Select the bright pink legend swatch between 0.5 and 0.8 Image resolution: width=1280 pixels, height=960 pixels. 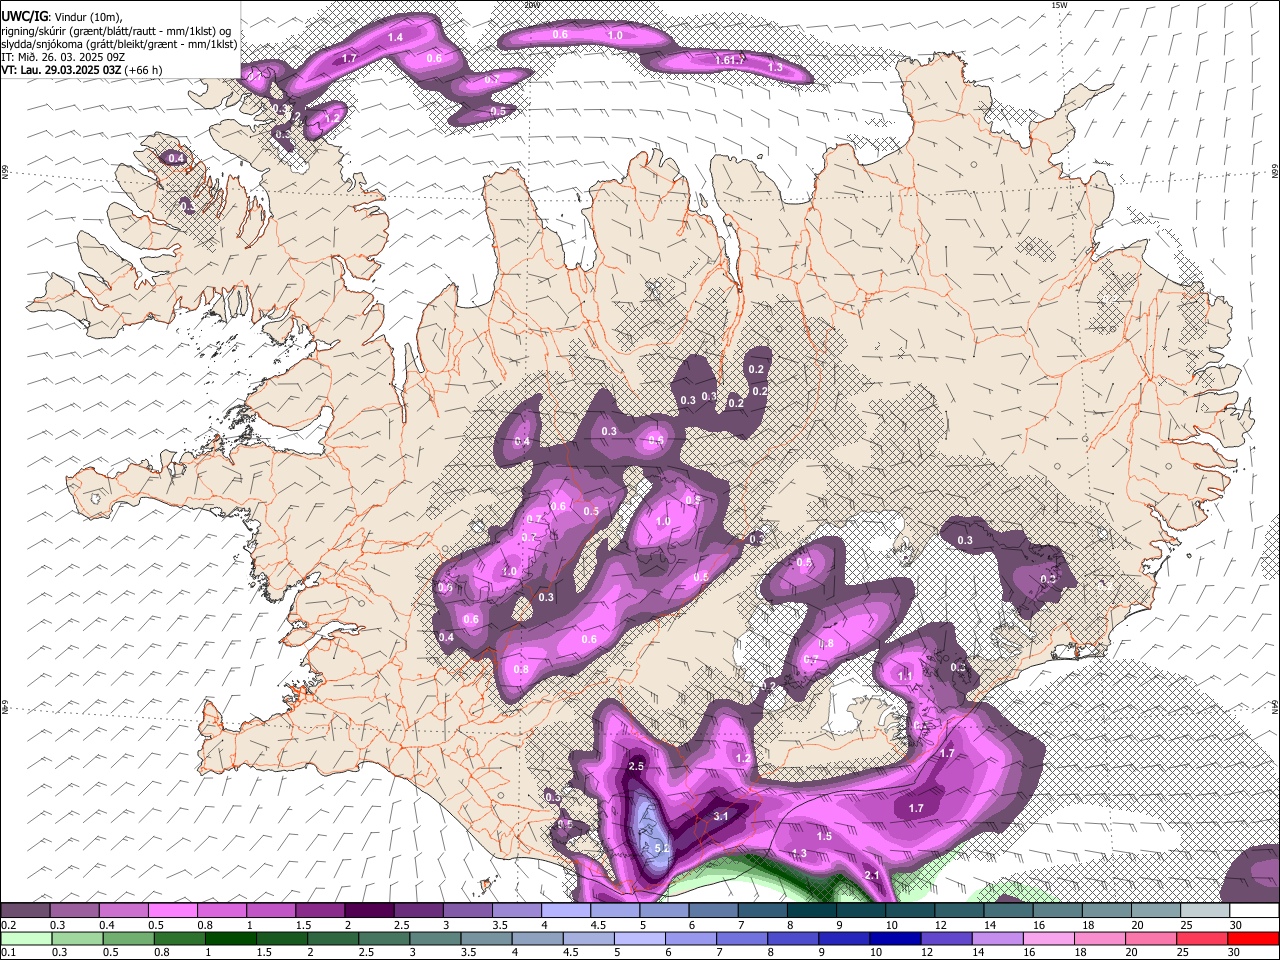pos(173,911)
